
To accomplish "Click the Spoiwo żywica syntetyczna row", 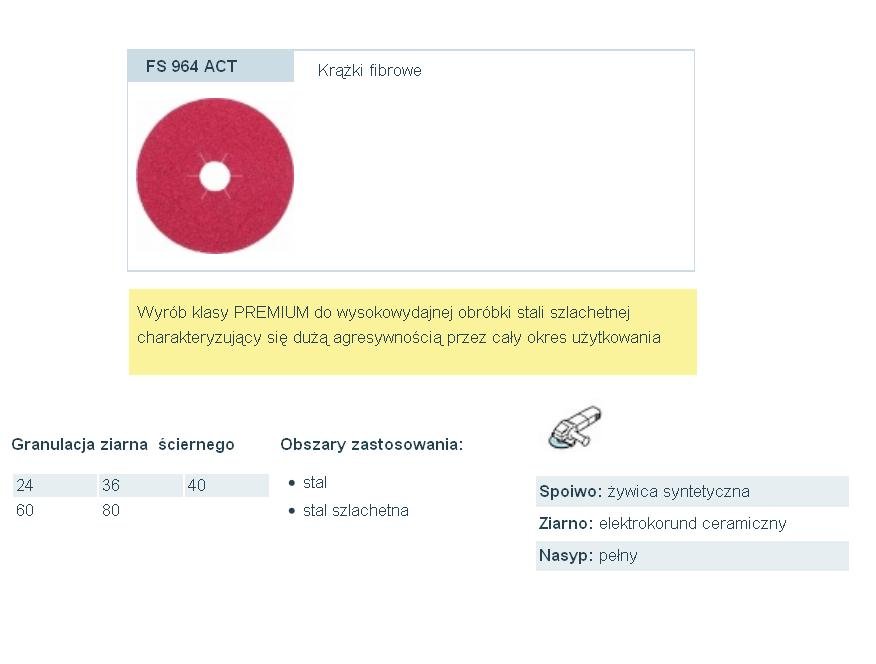I will click(x=692, y=491).
